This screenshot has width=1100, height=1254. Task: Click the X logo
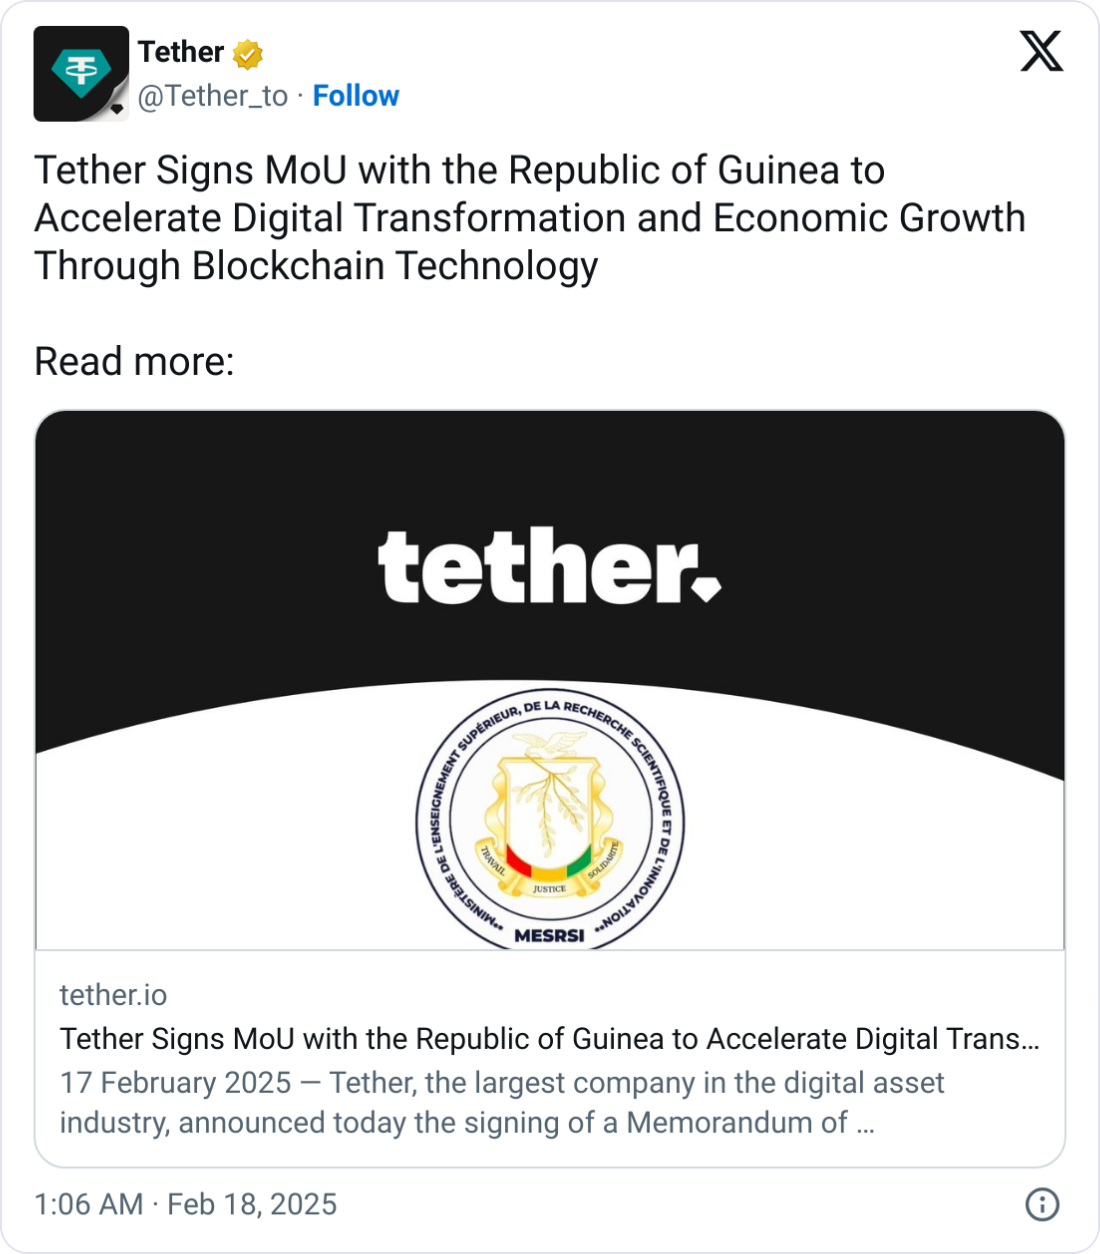coord(1041,51)
